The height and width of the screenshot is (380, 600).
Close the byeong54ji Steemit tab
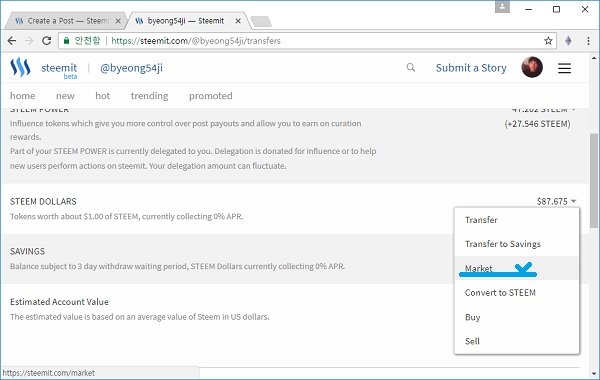click(x=238, y=21)
